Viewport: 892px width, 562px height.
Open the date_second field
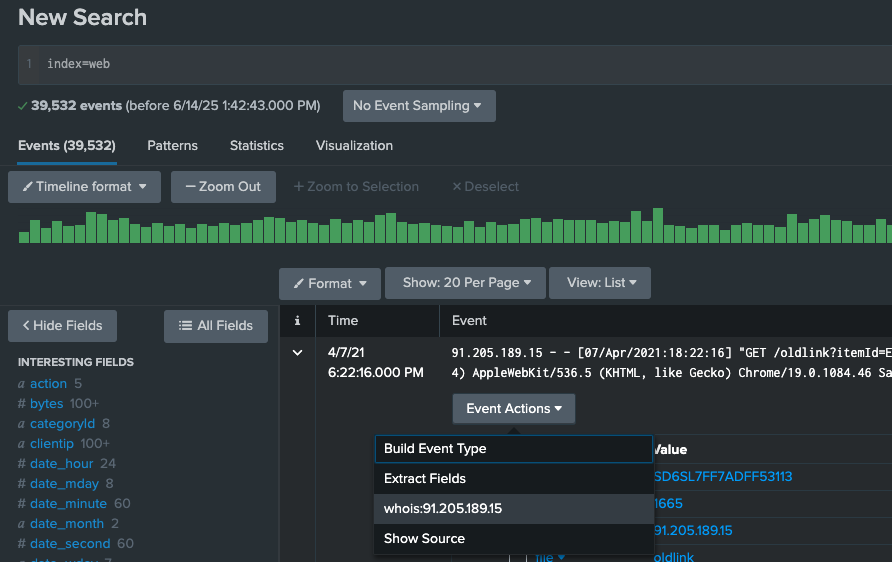[x=70, y=543]
